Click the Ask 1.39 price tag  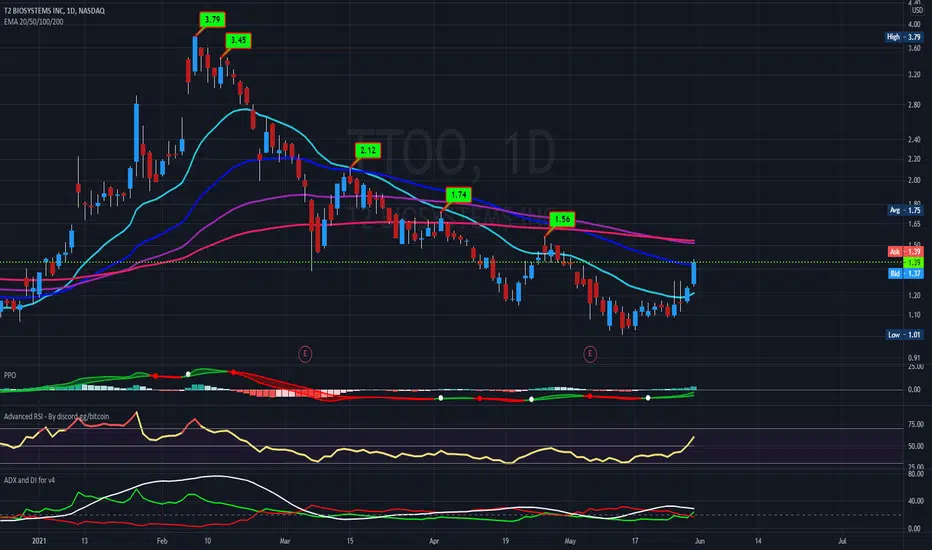905,252
